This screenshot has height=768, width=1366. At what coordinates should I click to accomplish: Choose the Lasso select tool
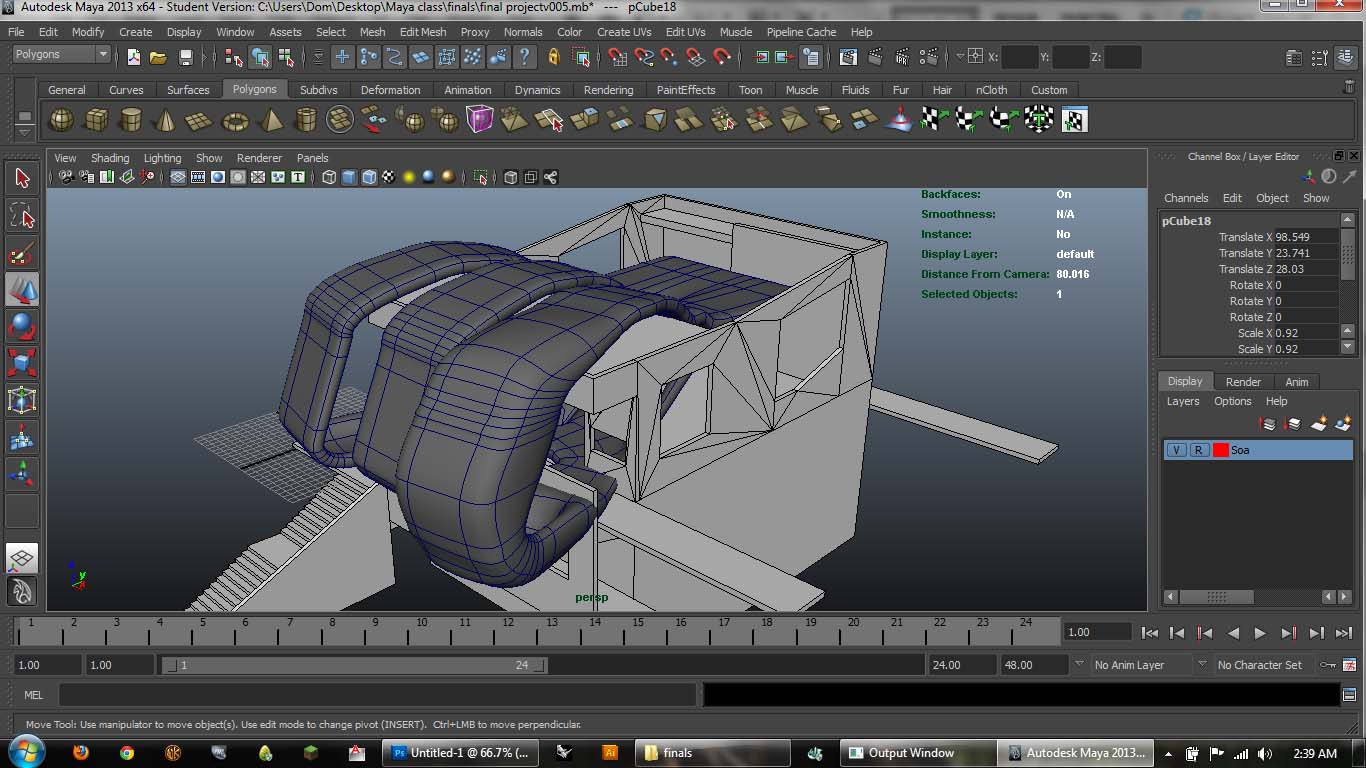(22, 216)
